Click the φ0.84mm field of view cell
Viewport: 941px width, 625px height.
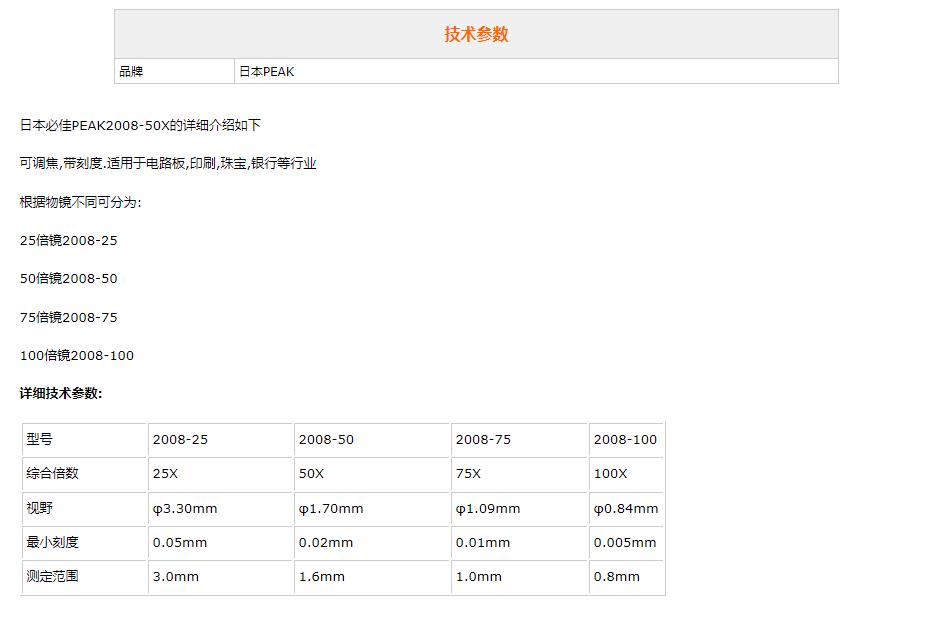[626, 508]
